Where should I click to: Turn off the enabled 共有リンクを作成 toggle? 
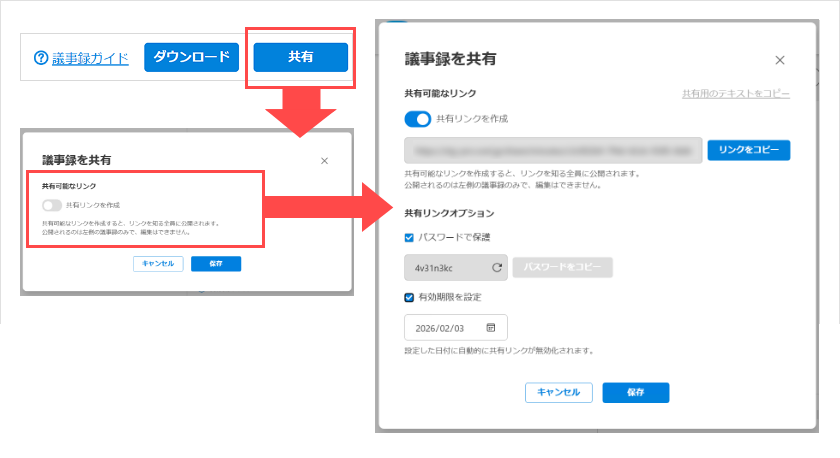(417, 119)
